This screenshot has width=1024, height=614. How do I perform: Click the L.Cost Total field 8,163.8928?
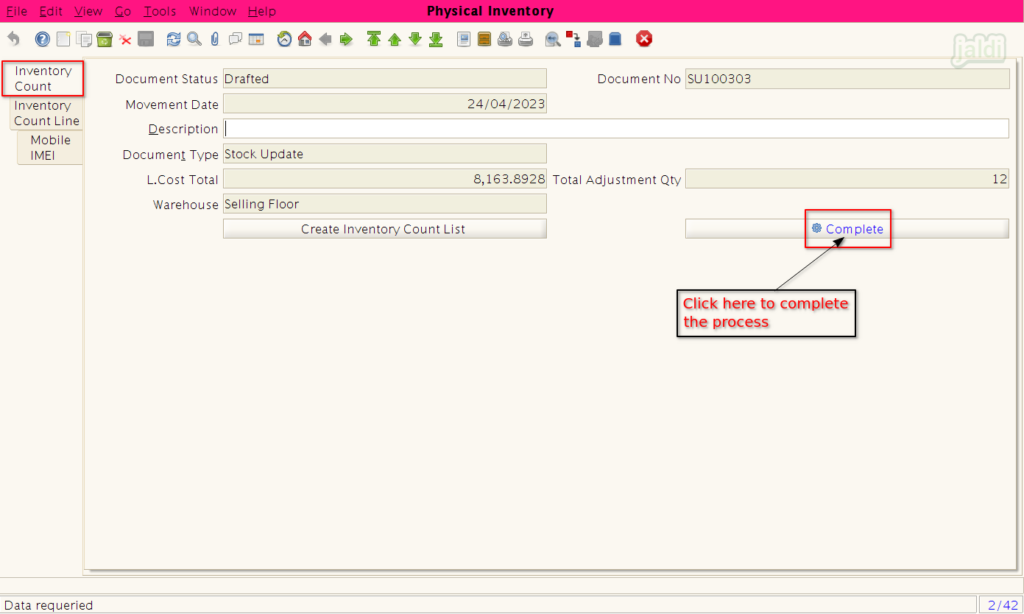pyautogui.click(x=385, y=179)
